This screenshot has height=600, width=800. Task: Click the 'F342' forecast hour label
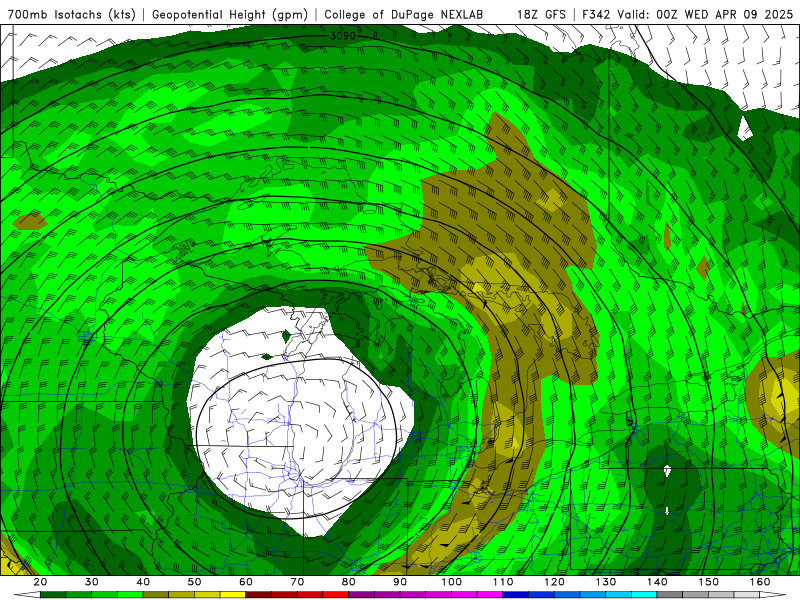pos(596,14)
